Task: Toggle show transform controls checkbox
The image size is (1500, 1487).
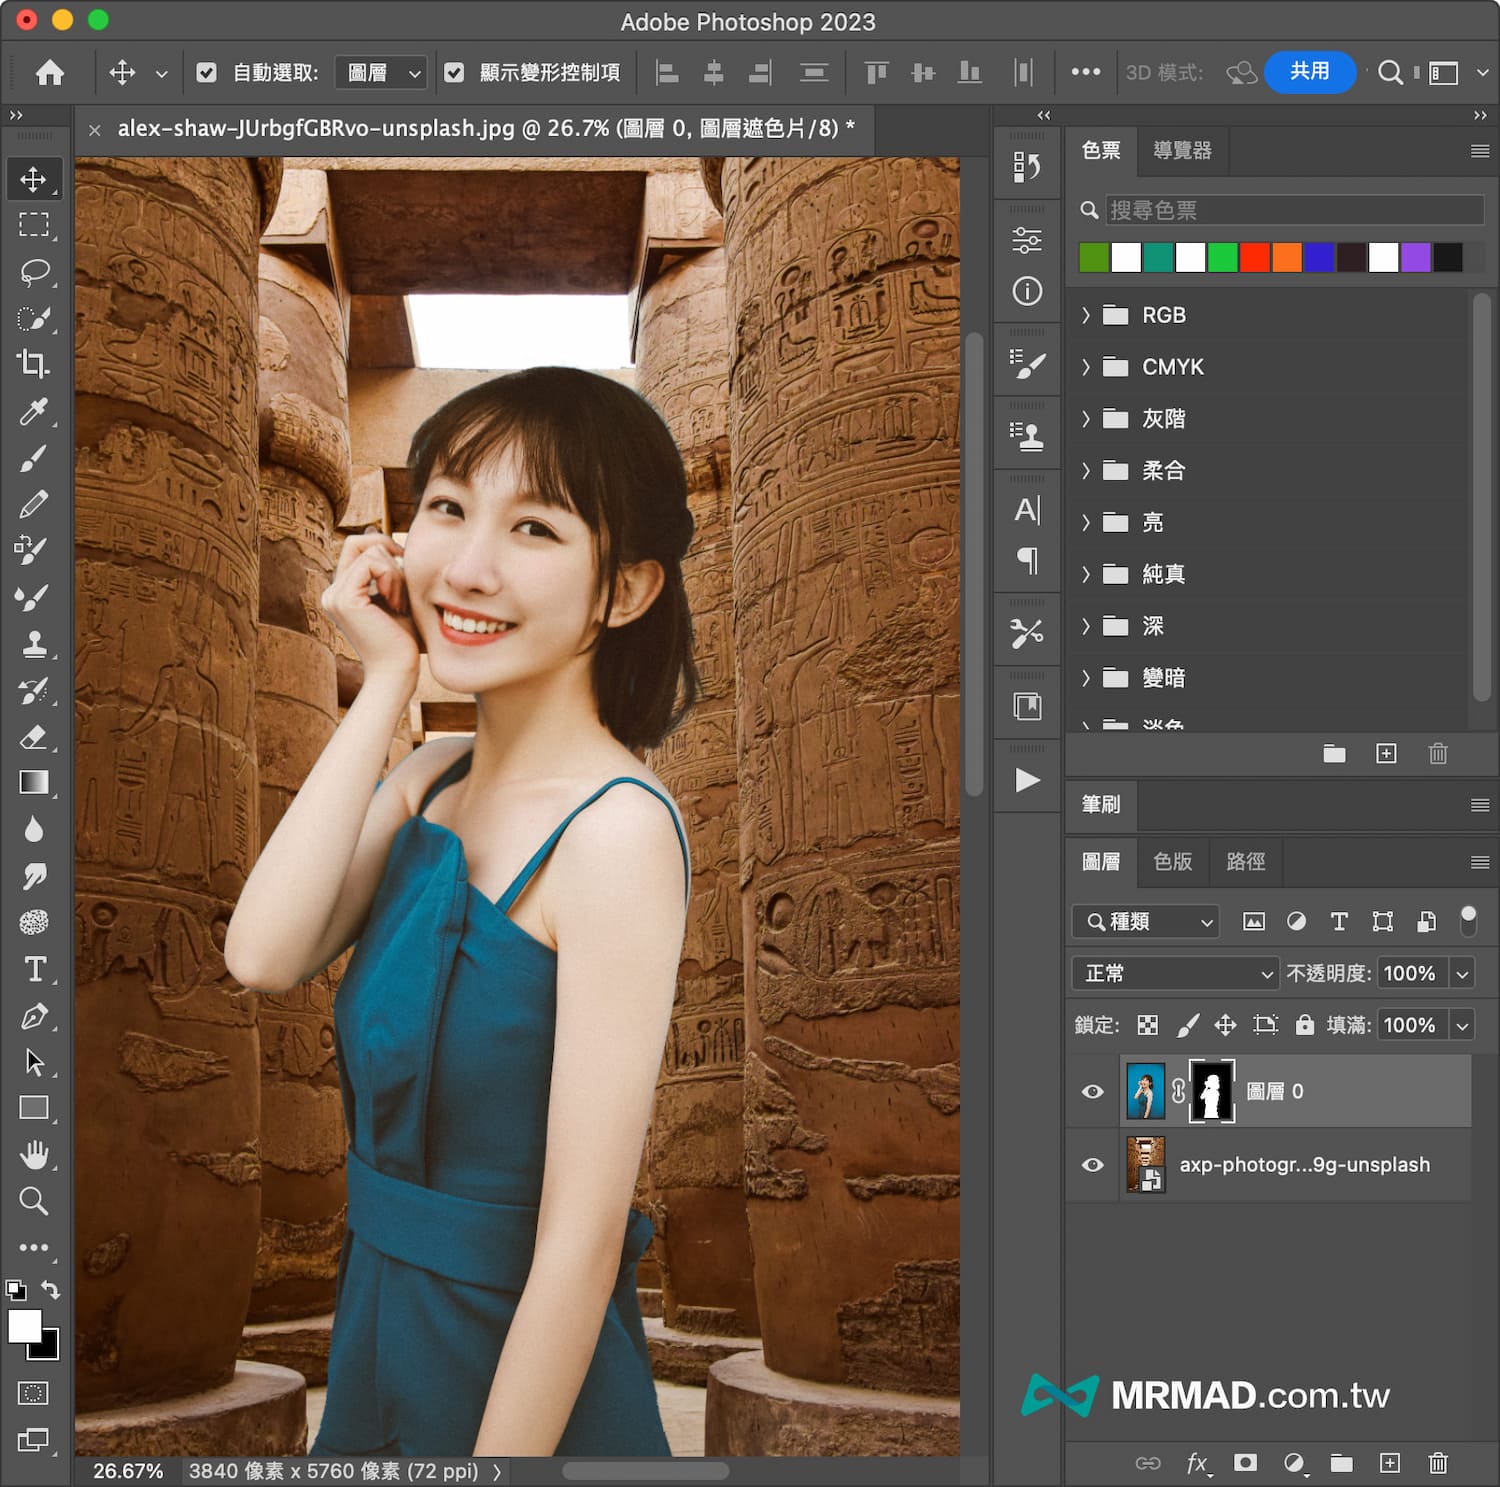Action: (x=454, y=73)
